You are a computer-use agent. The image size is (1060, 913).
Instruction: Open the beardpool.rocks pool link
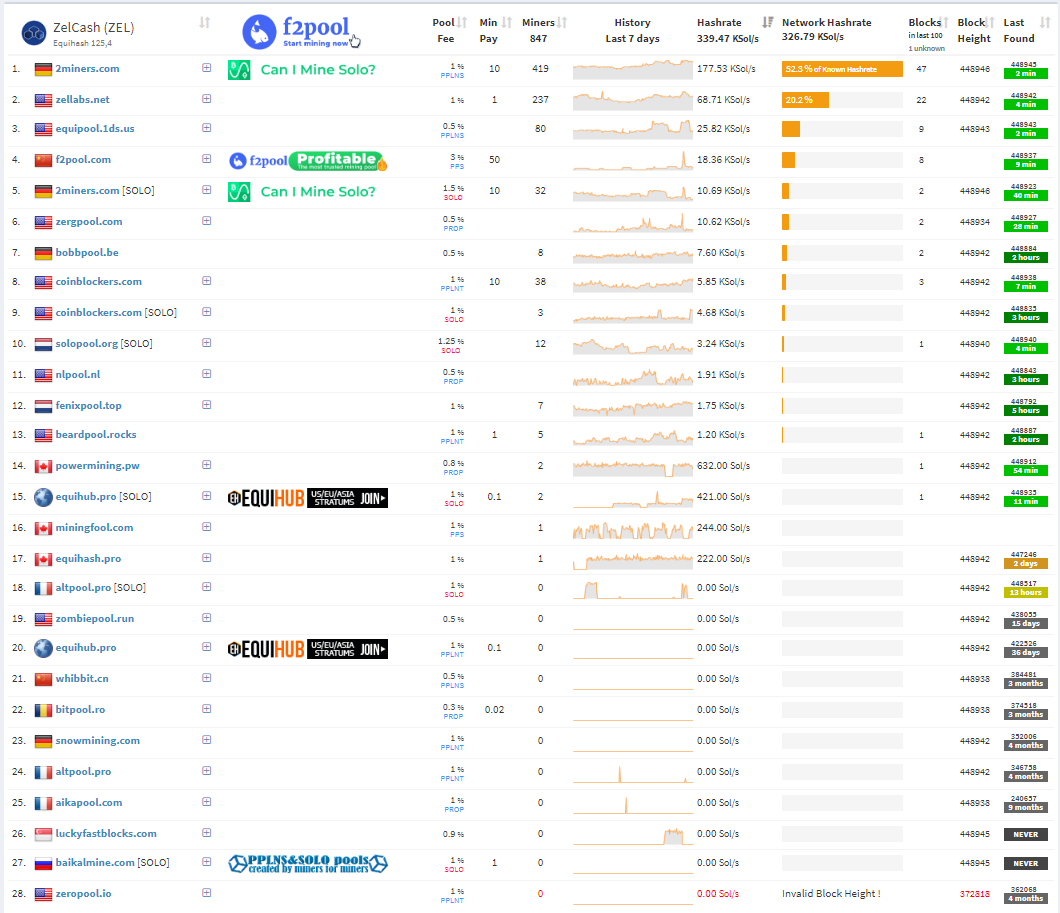tap(96, 435)
